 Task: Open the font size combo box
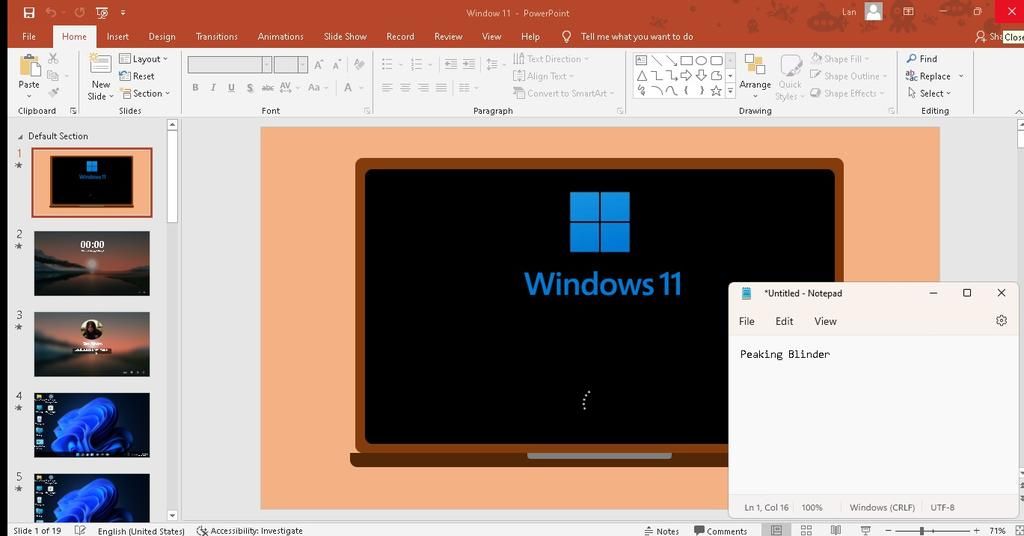pyautogui.click(x=290, y=64)
